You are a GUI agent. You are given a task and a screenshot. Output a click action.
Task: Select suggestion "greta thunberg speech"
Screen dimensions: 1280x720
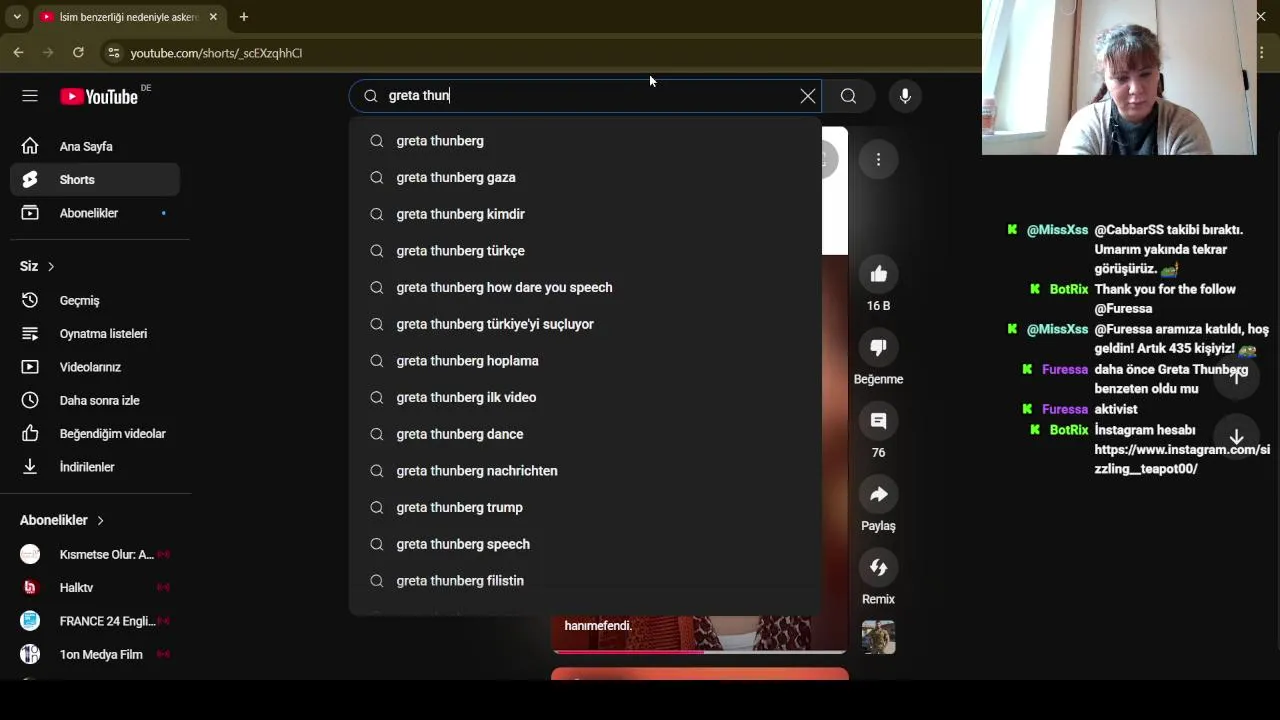point(585,544)
